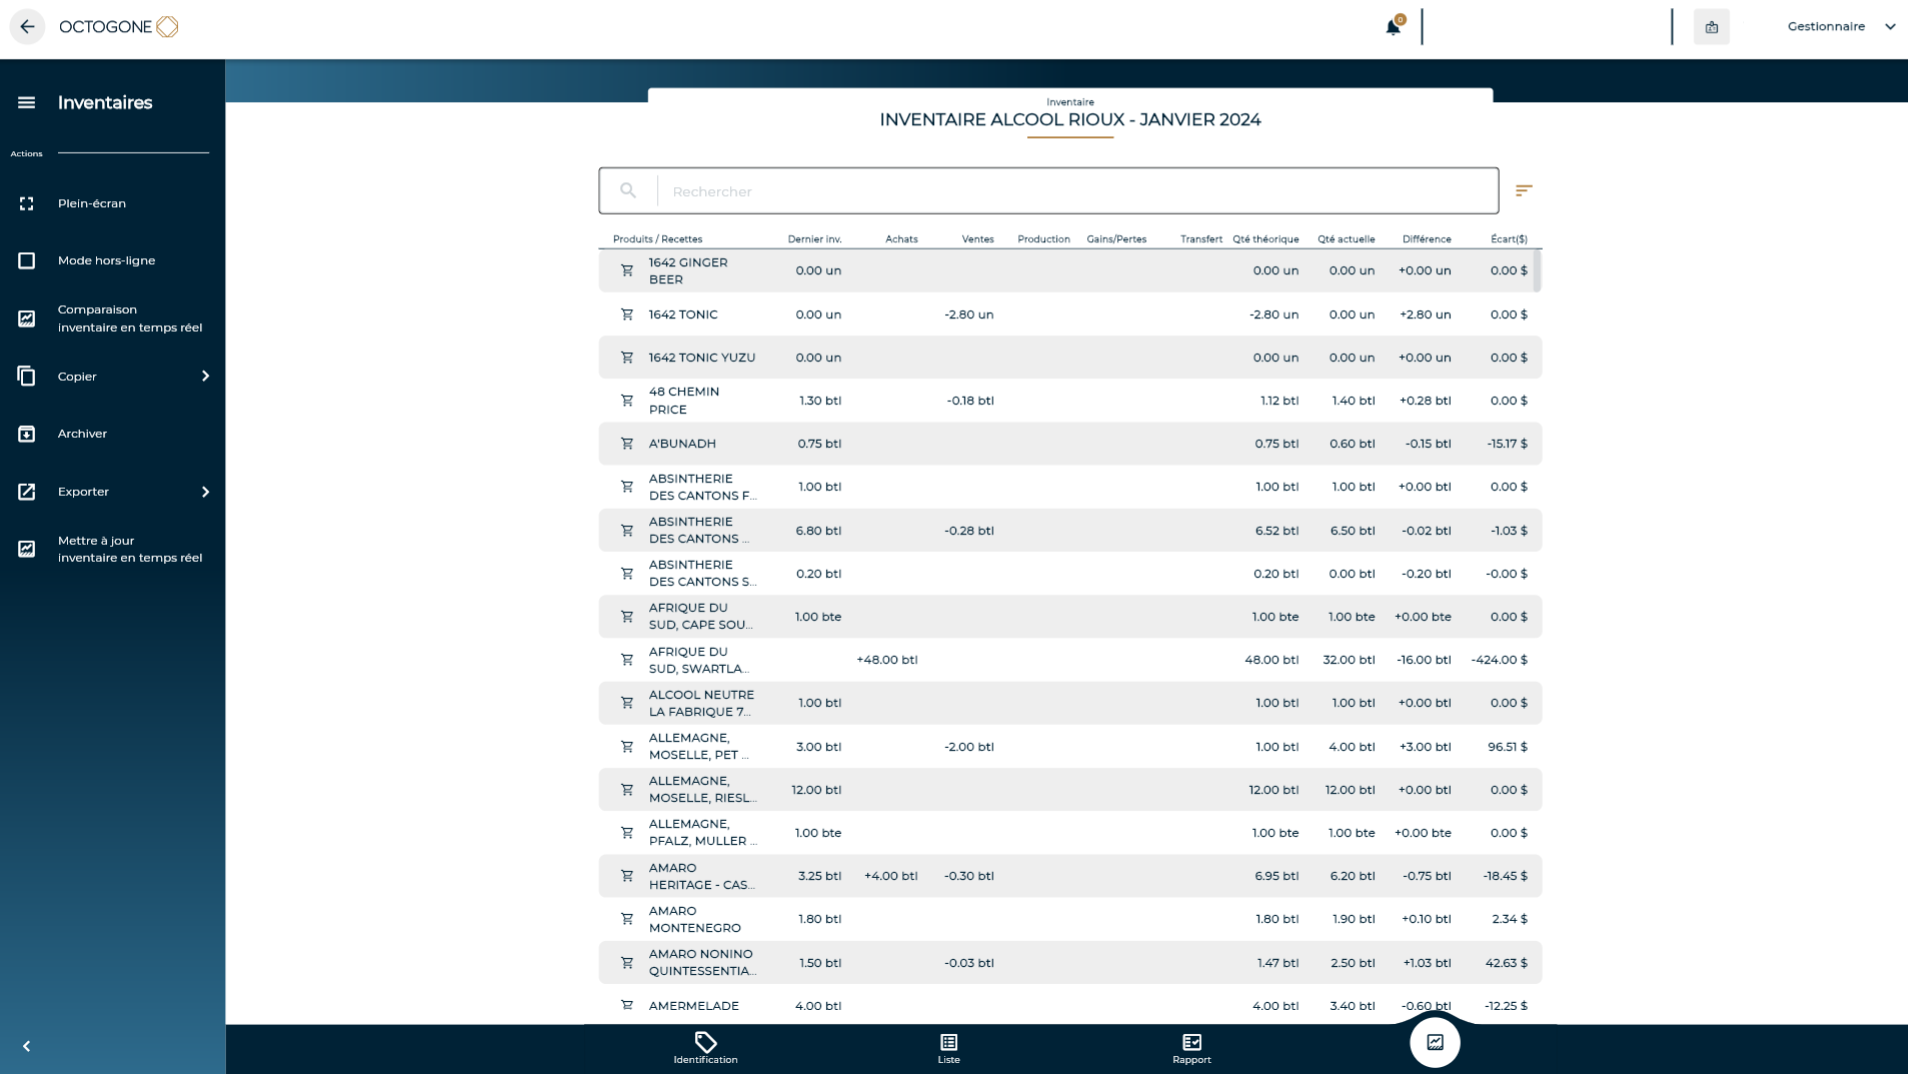Image resolution: width=1908 pixels, height=1074 pixels.
Task: Open the Rapport tab
Action: click(x=1191, y=1048)
